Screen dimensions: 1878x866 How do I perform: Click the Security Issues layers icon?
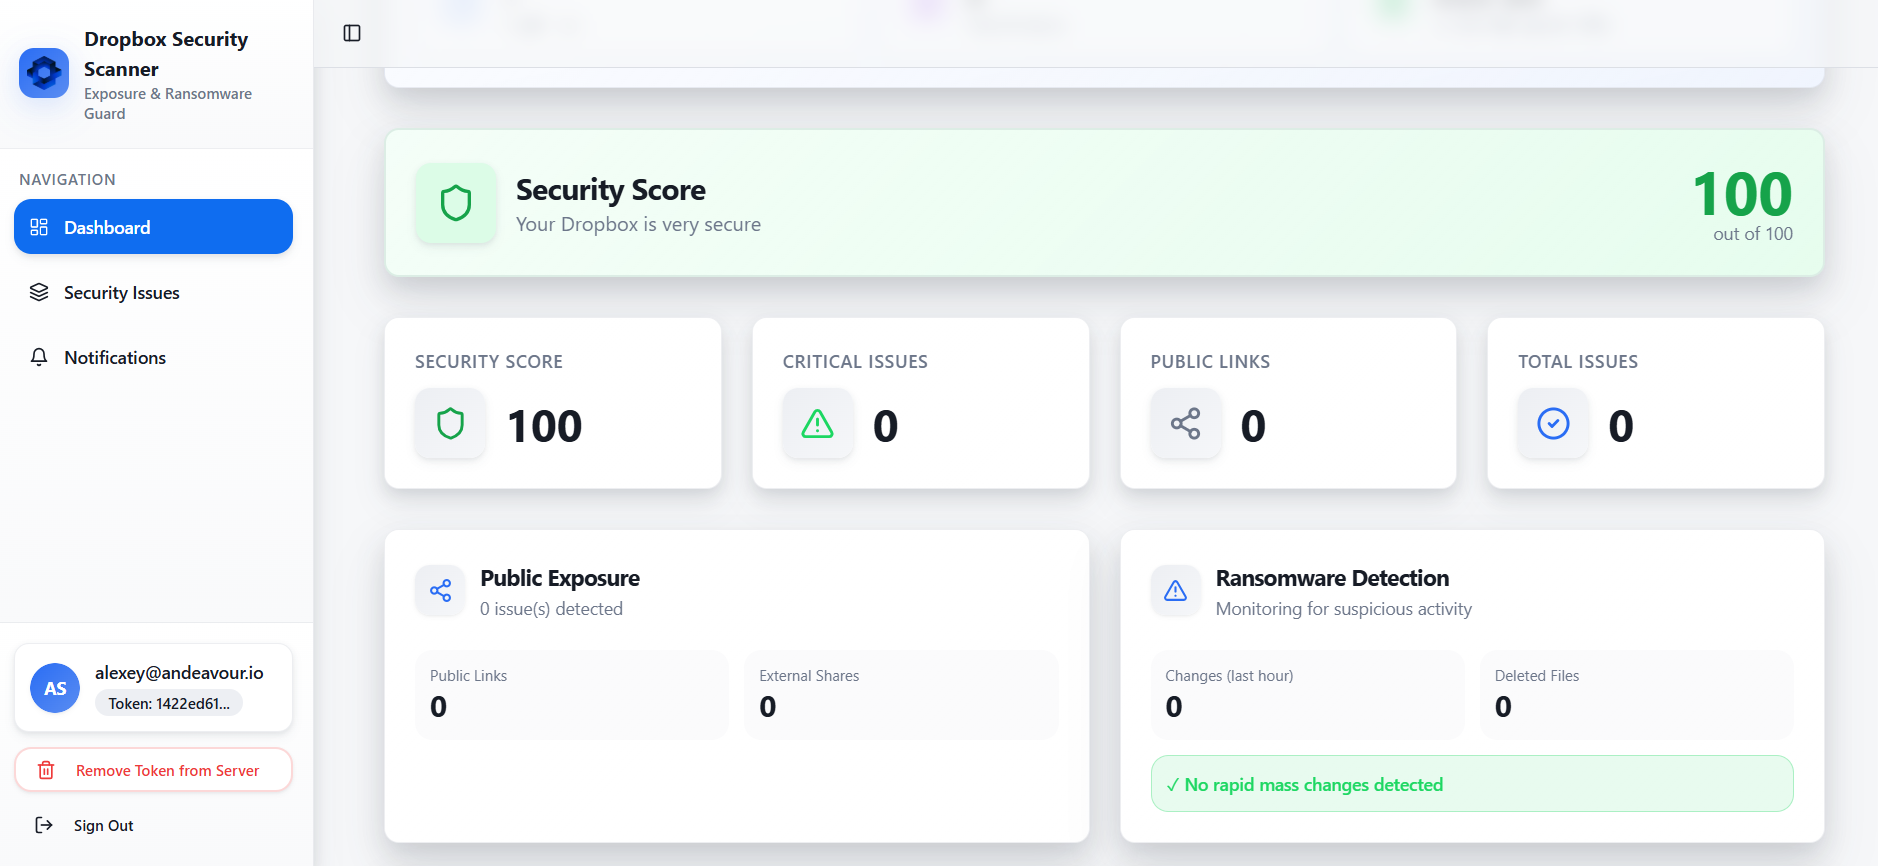pyautogui.click(x=39, y=292)
